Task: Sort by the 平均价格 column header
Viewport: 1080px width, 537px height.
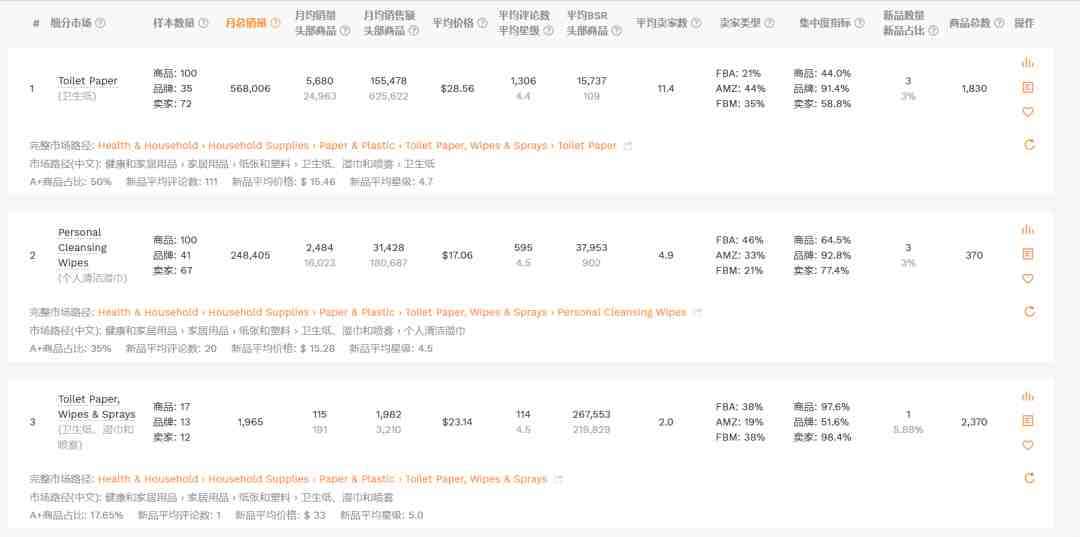Action: click(x=453, y=23)
